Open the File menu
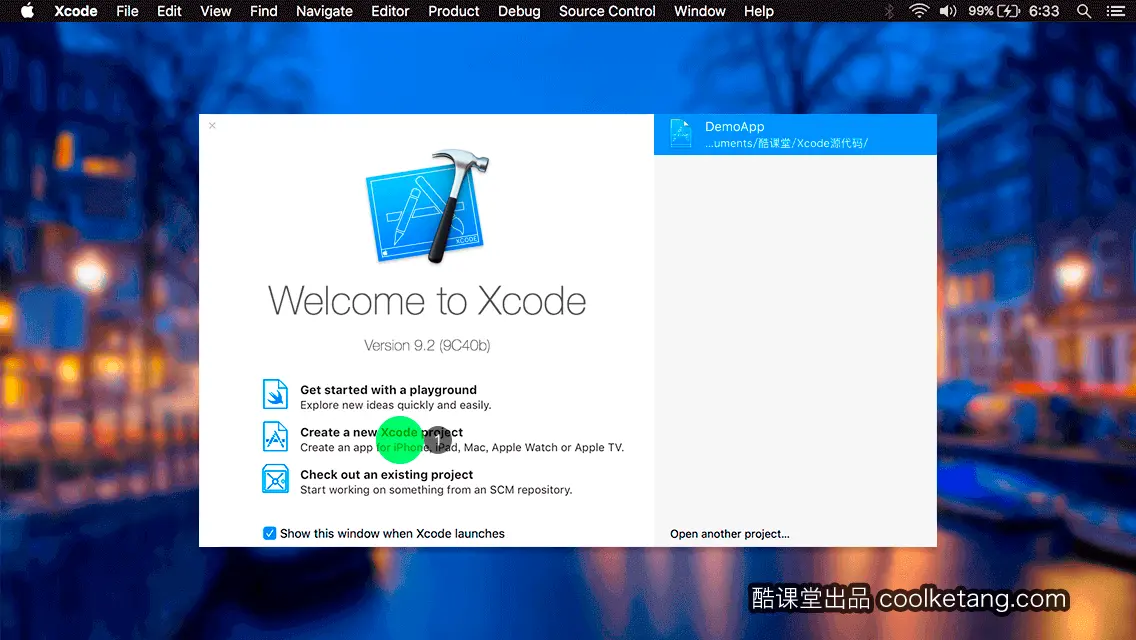Image resolution: width=1136 pixels, height=640 pixels. tap(128, 11)
